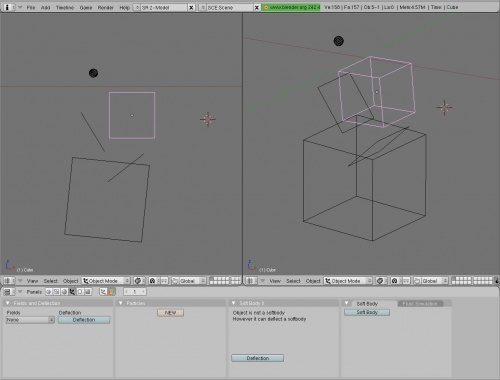Select Physics buttons sub-context icon

click(x=111, y=292)
